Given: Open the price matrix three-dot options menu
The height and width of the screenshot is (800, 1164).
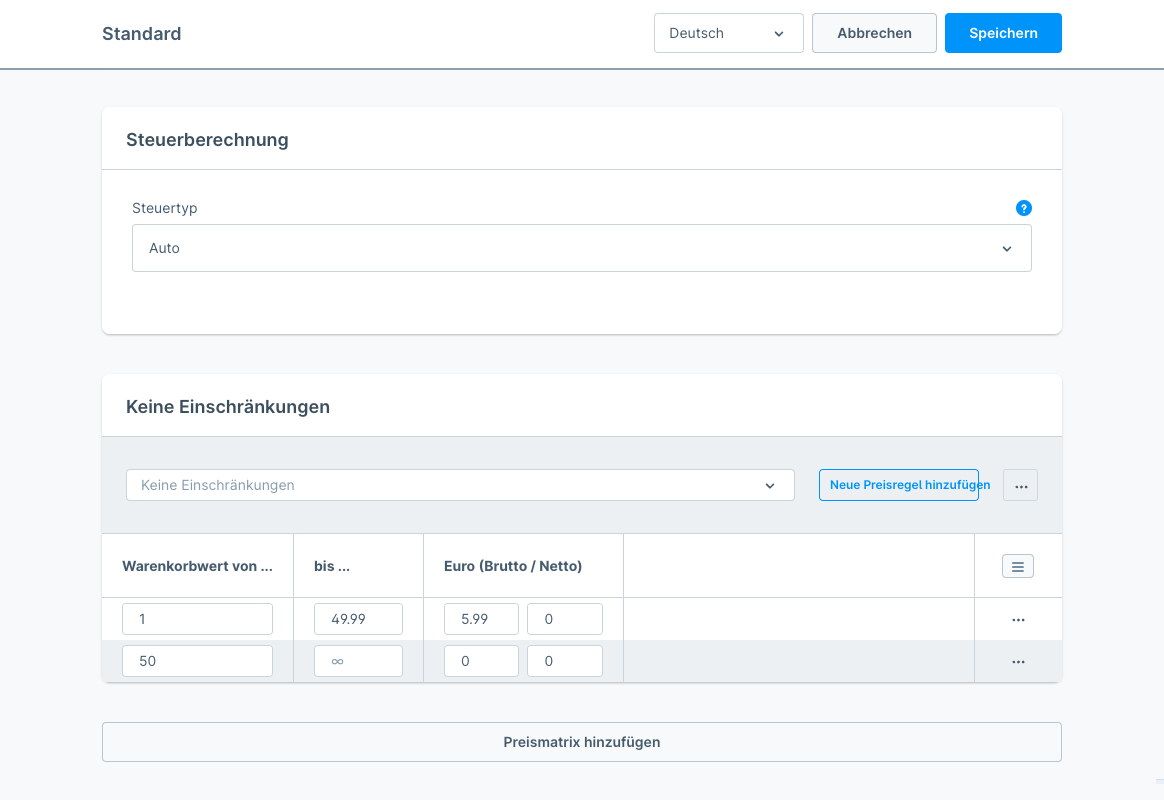Looking at the screenshot, I should point(1020,485).
